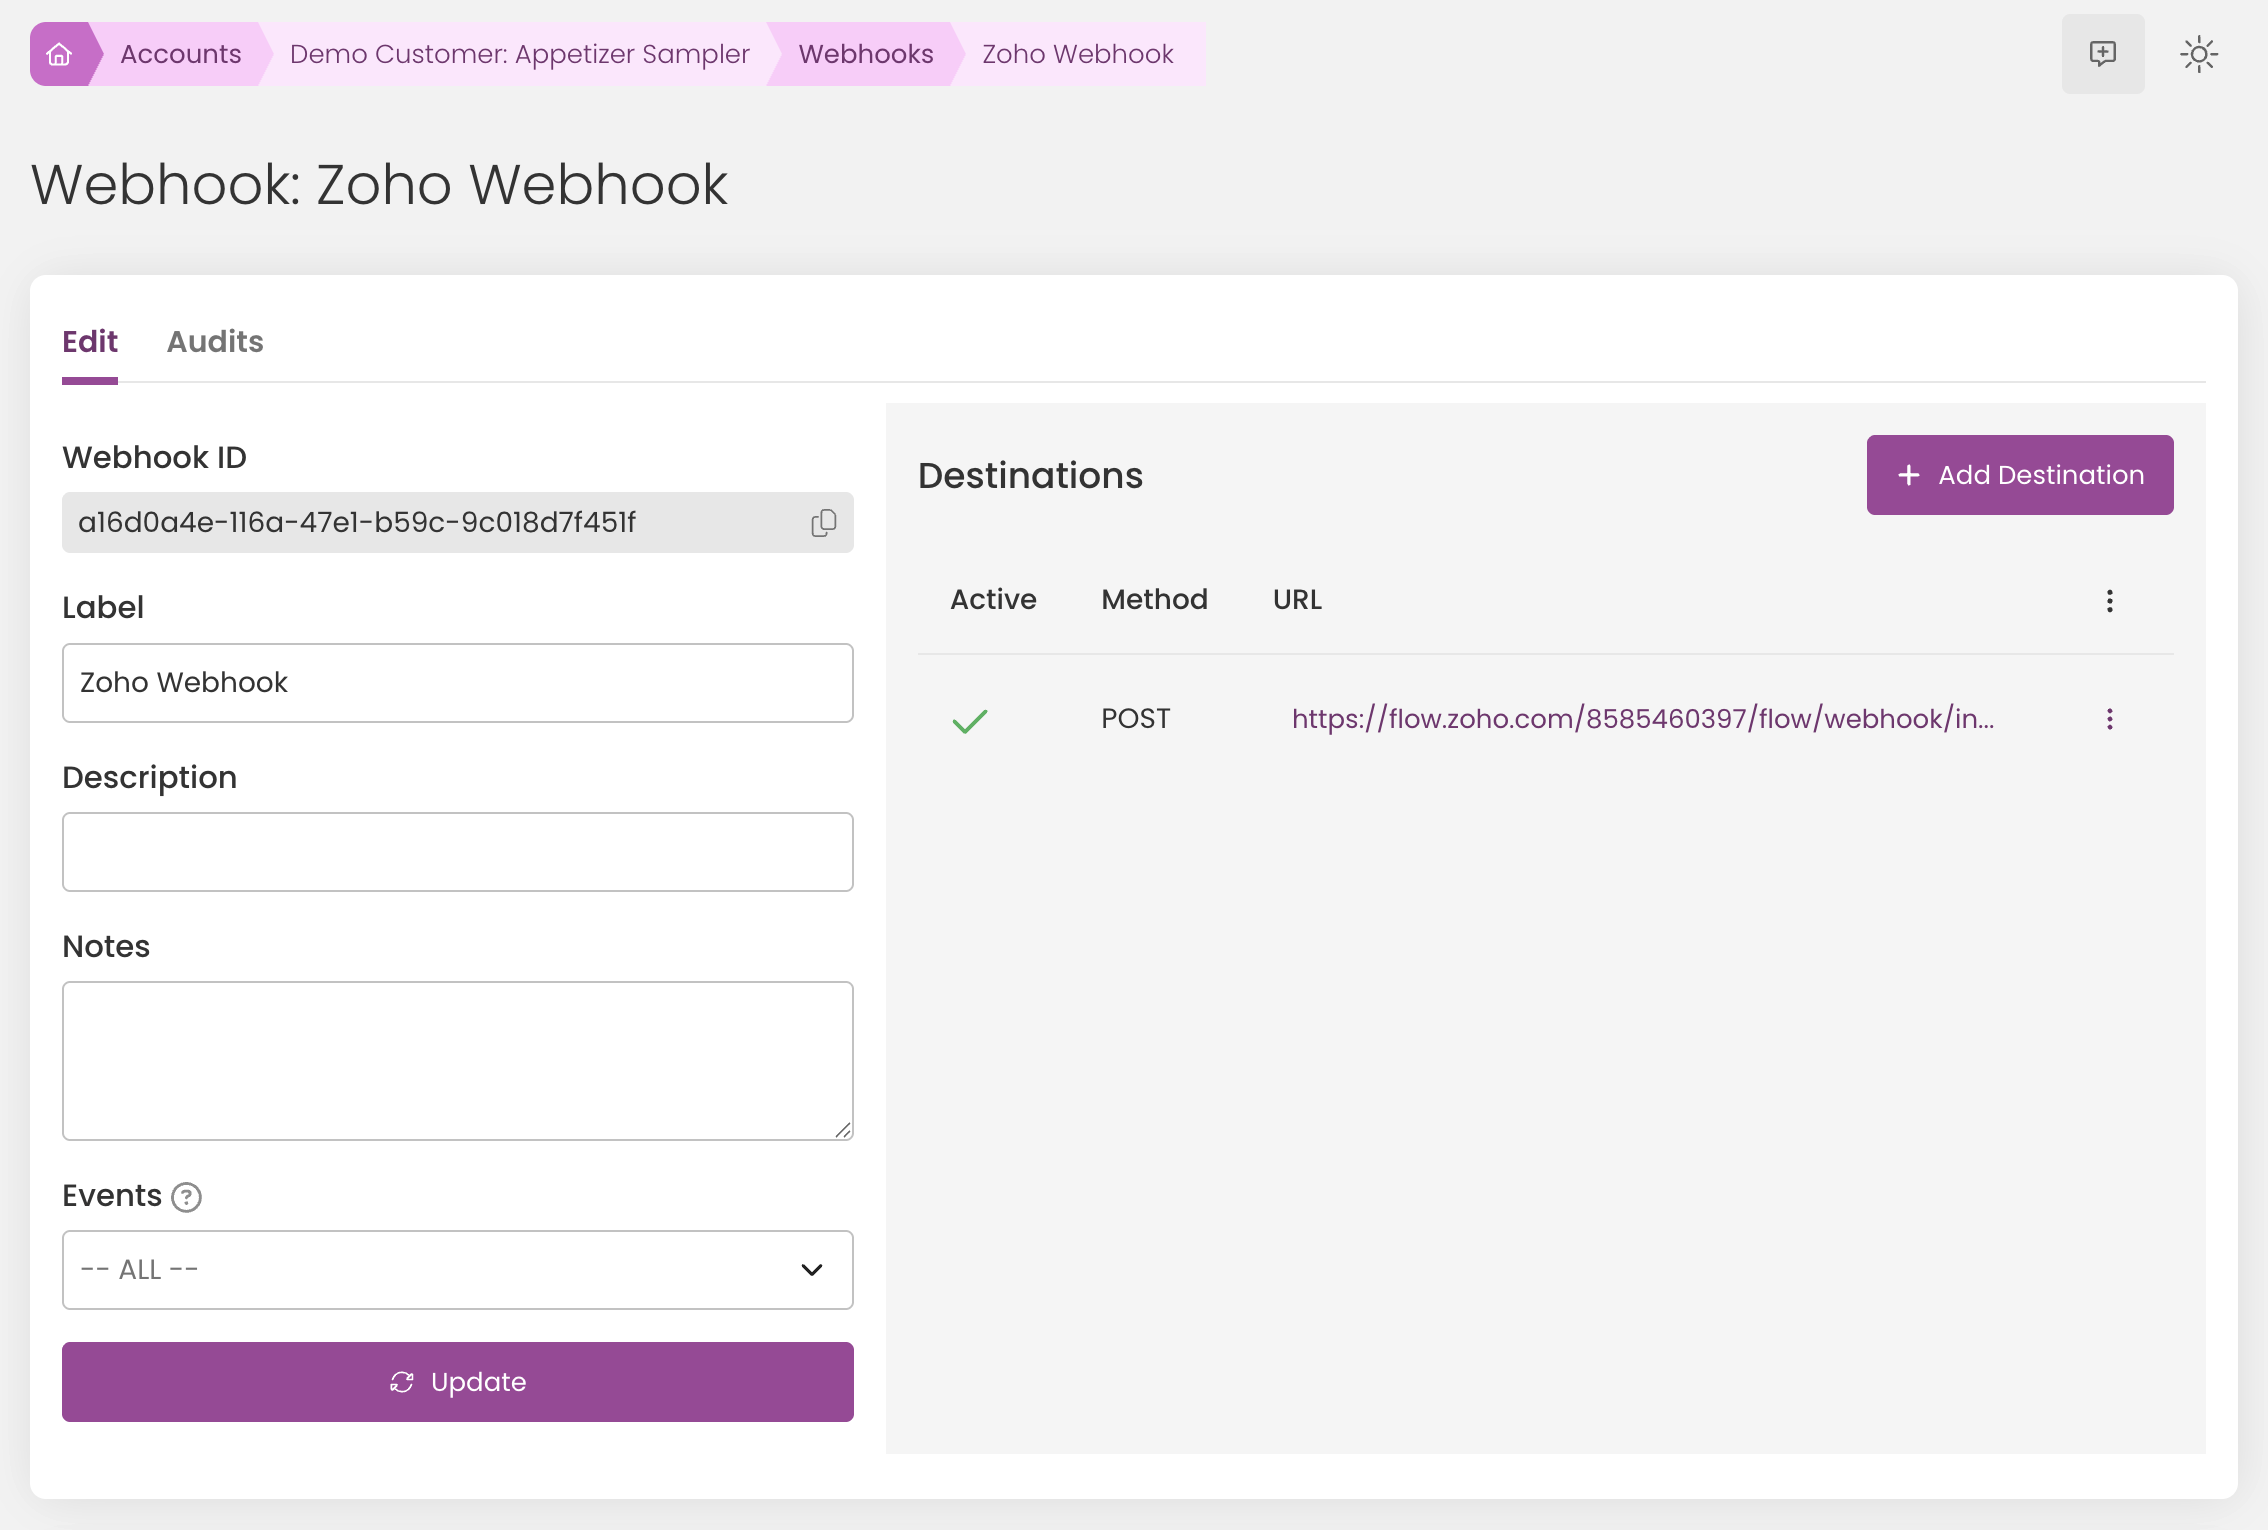Expand the Events dropdown
The height and width of the screenshot is (1530, 2268).
[x=458, y=1270]
